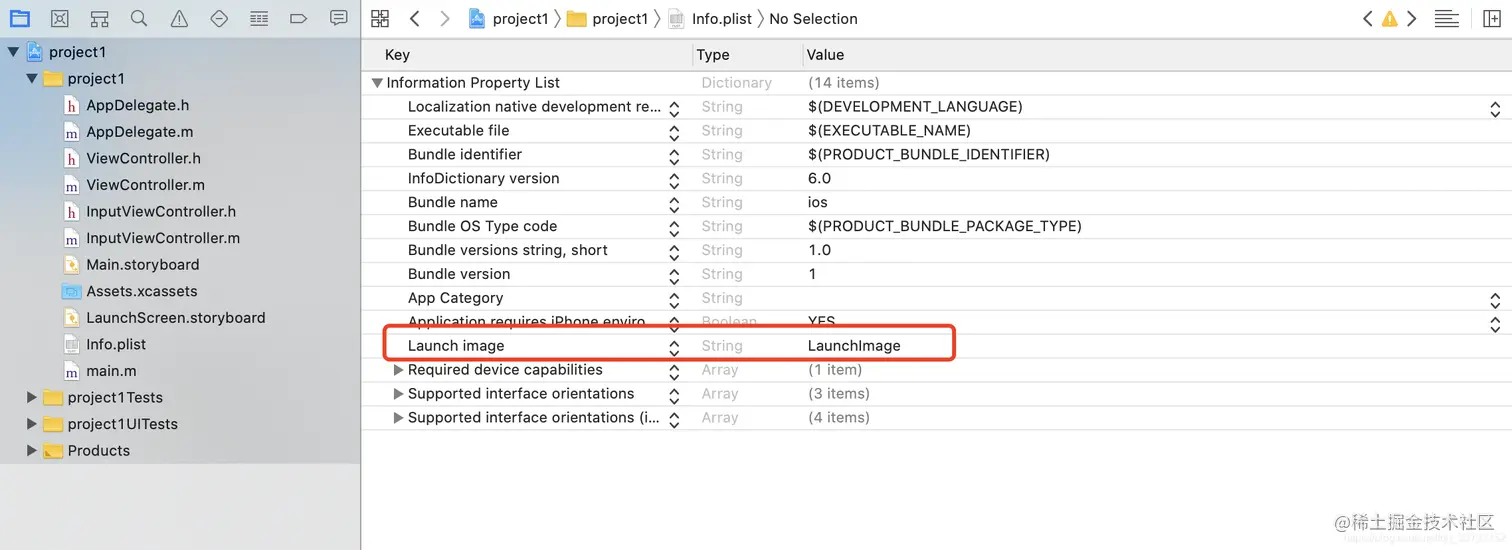Edit the Bundle name value ios
Screen dimensions: 1512x550
(x=817, y=202)
